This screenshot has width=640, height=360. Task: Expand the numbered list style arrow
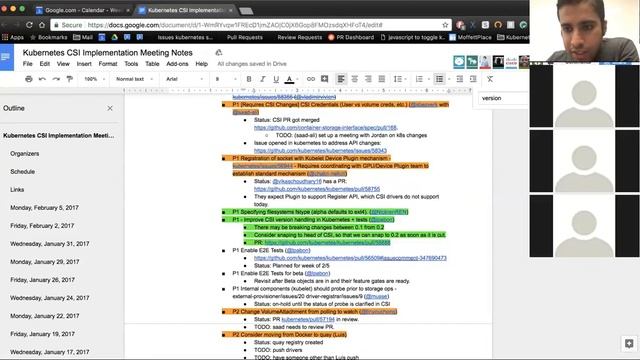pyautogui.click(x=429, y=79)
